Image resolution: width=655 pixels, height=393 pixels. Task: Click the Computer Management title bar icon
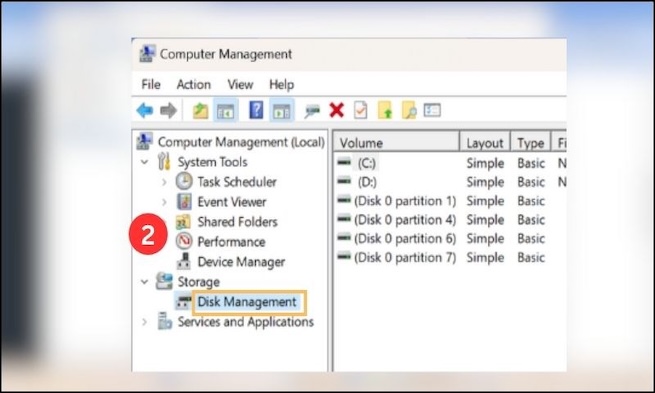pos(147,53)
